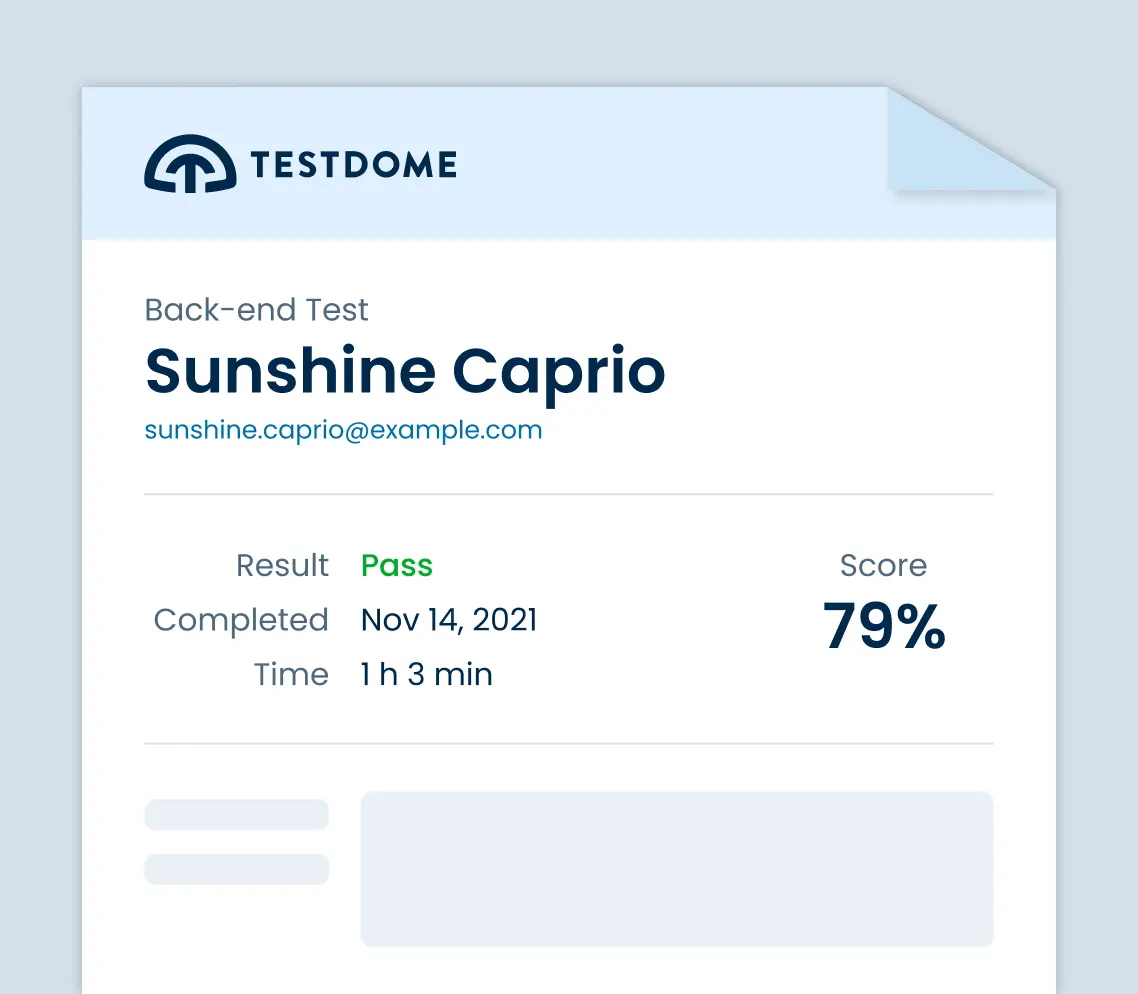The height and width of the screenshot is (994, 1138).
Task: Select the Nov 14, 2021 completion date
Action: point(449,620)
